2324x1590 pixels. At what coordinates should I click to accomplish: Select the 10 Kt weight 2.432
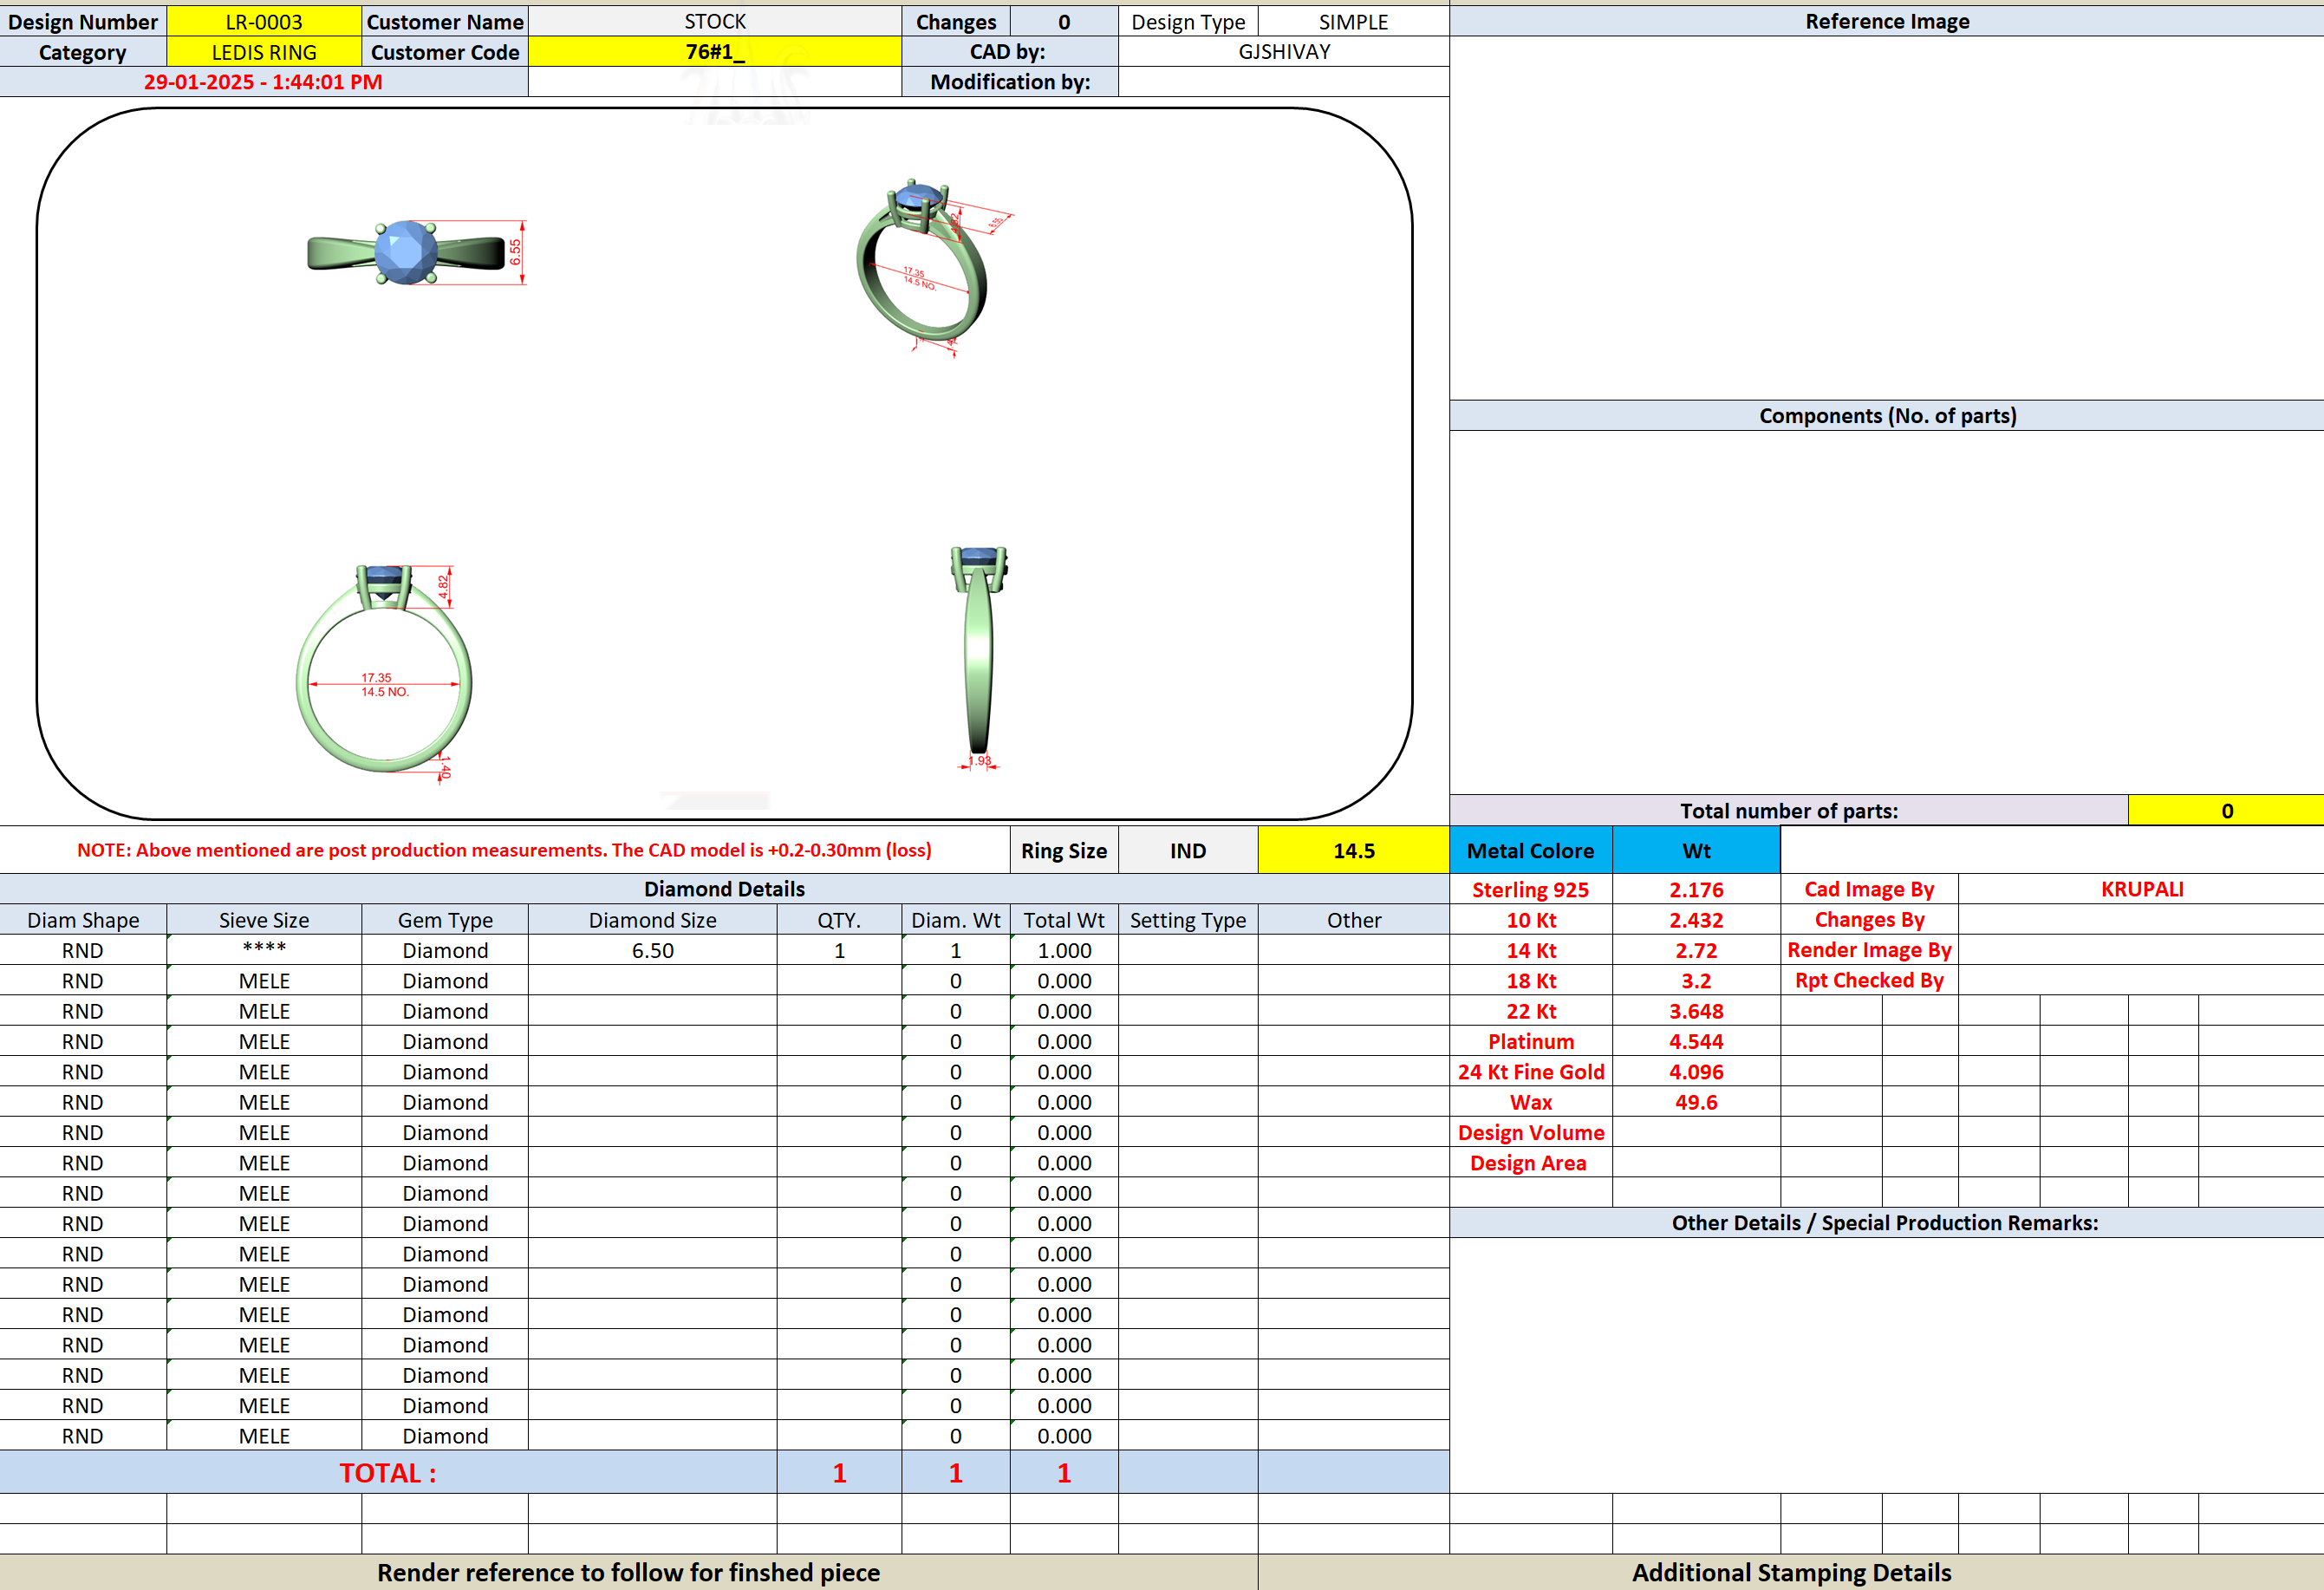(x=1696, y=920)
